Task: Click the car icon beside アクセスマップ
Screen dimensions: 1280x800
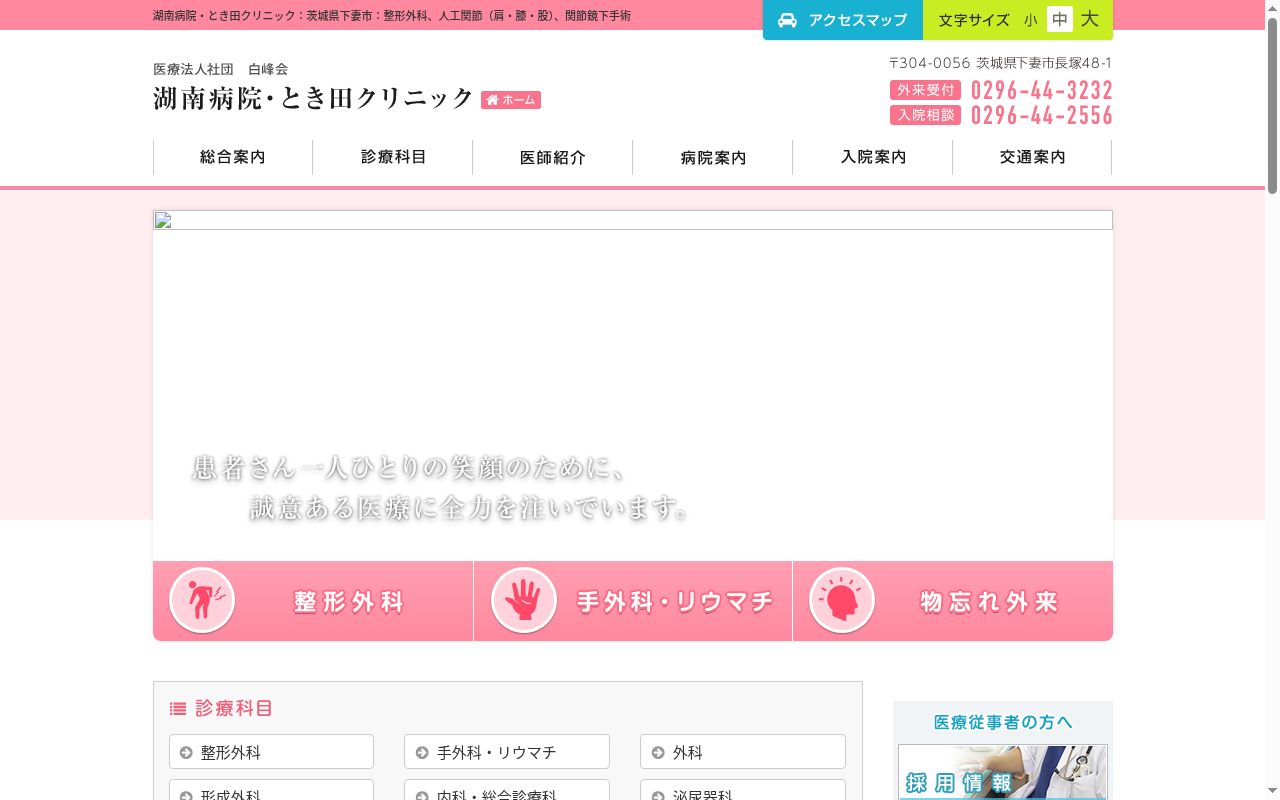Action: tap(788, 20)
